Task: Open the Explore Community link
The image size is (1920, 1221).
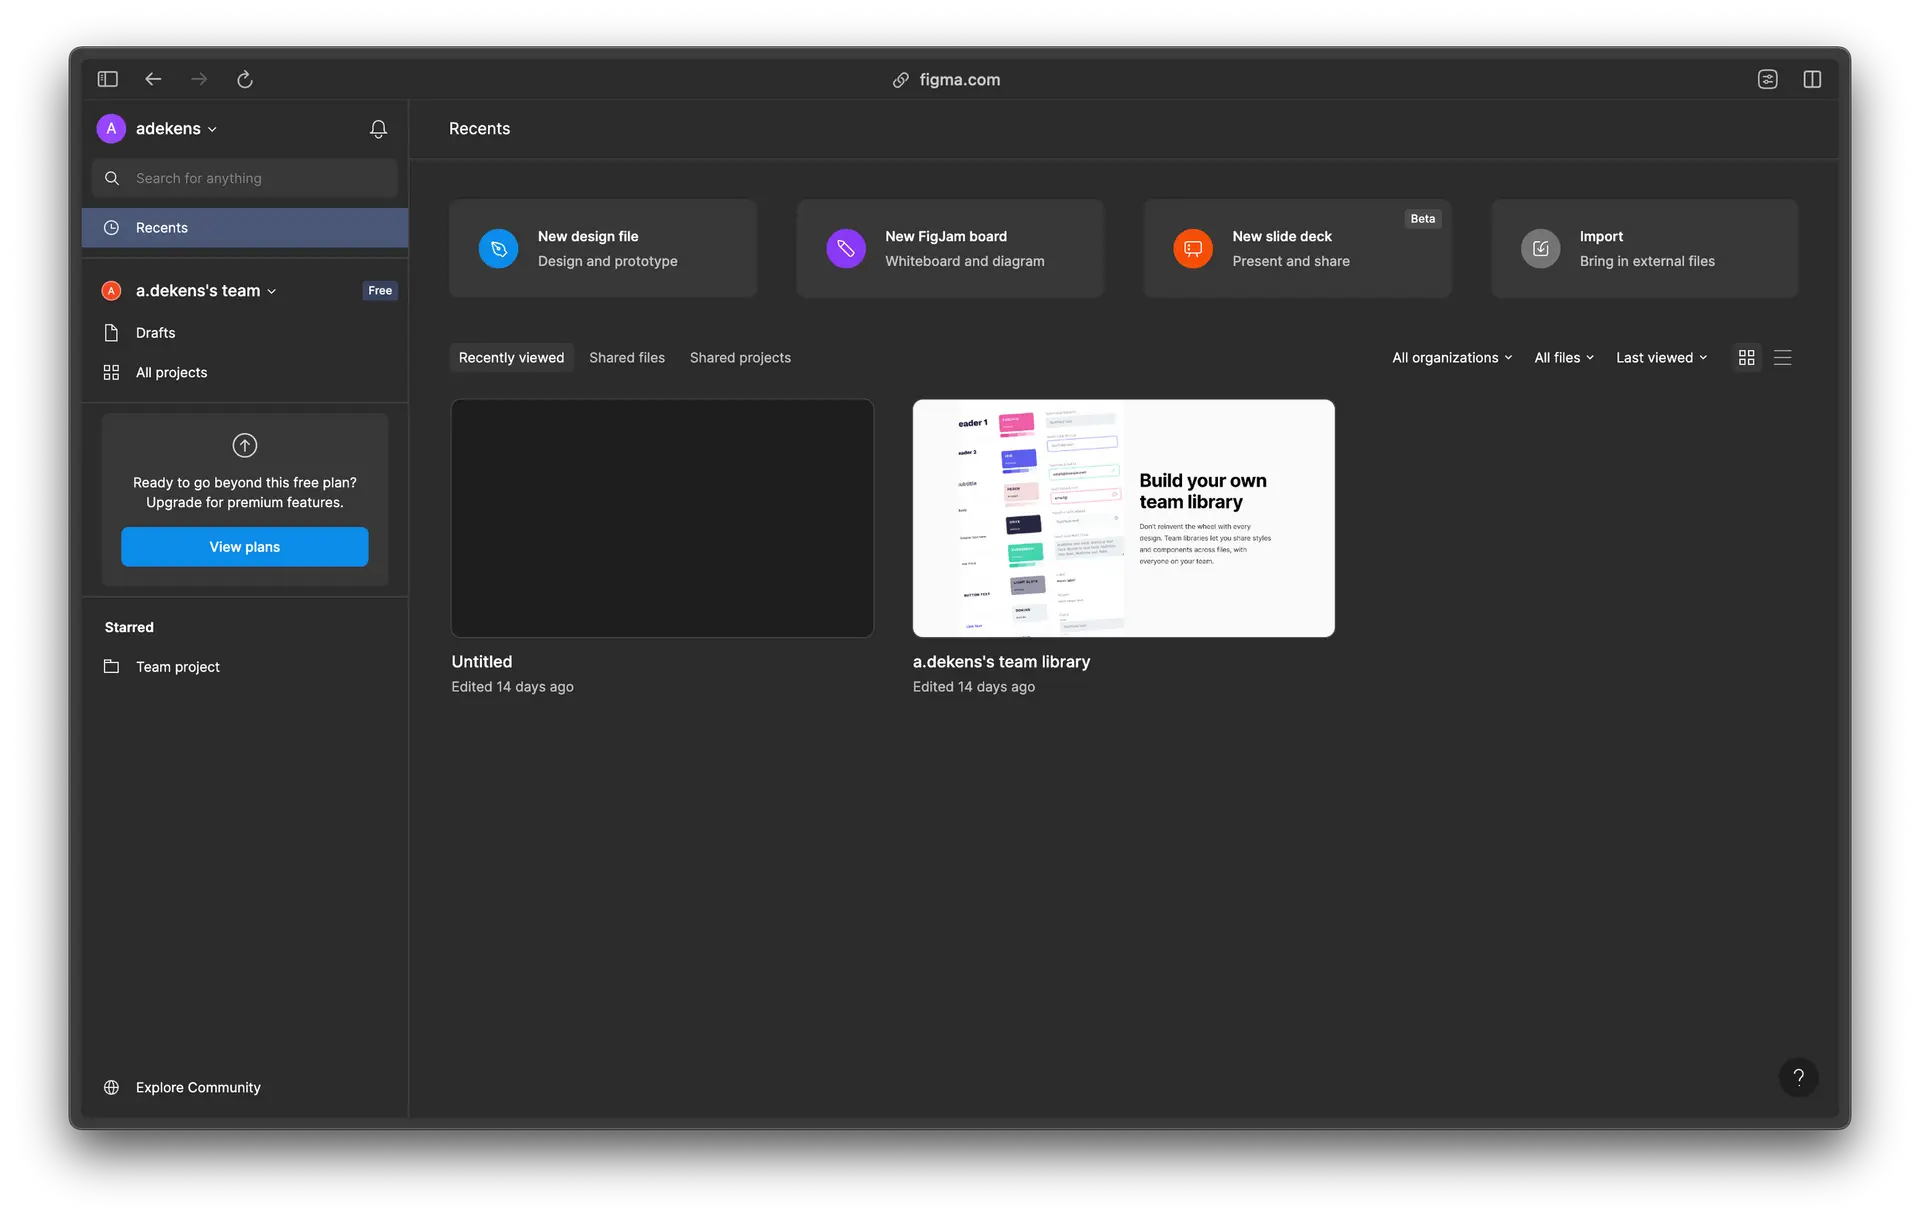Action: (x=198, y=1087)
